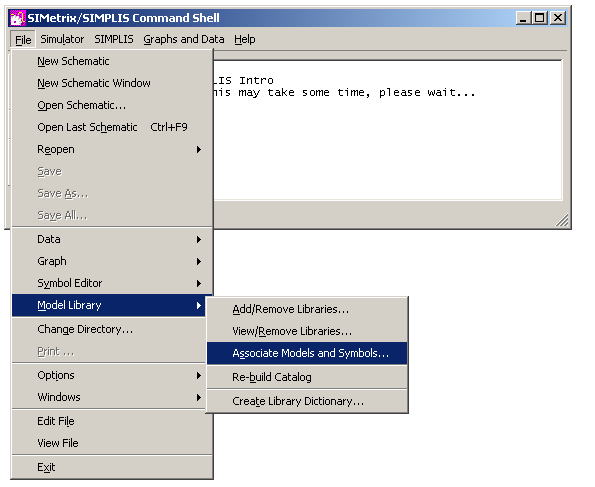Click the highlighted Model Library item
This screenshot has height=487, width=595.
[x=110, y=305]
